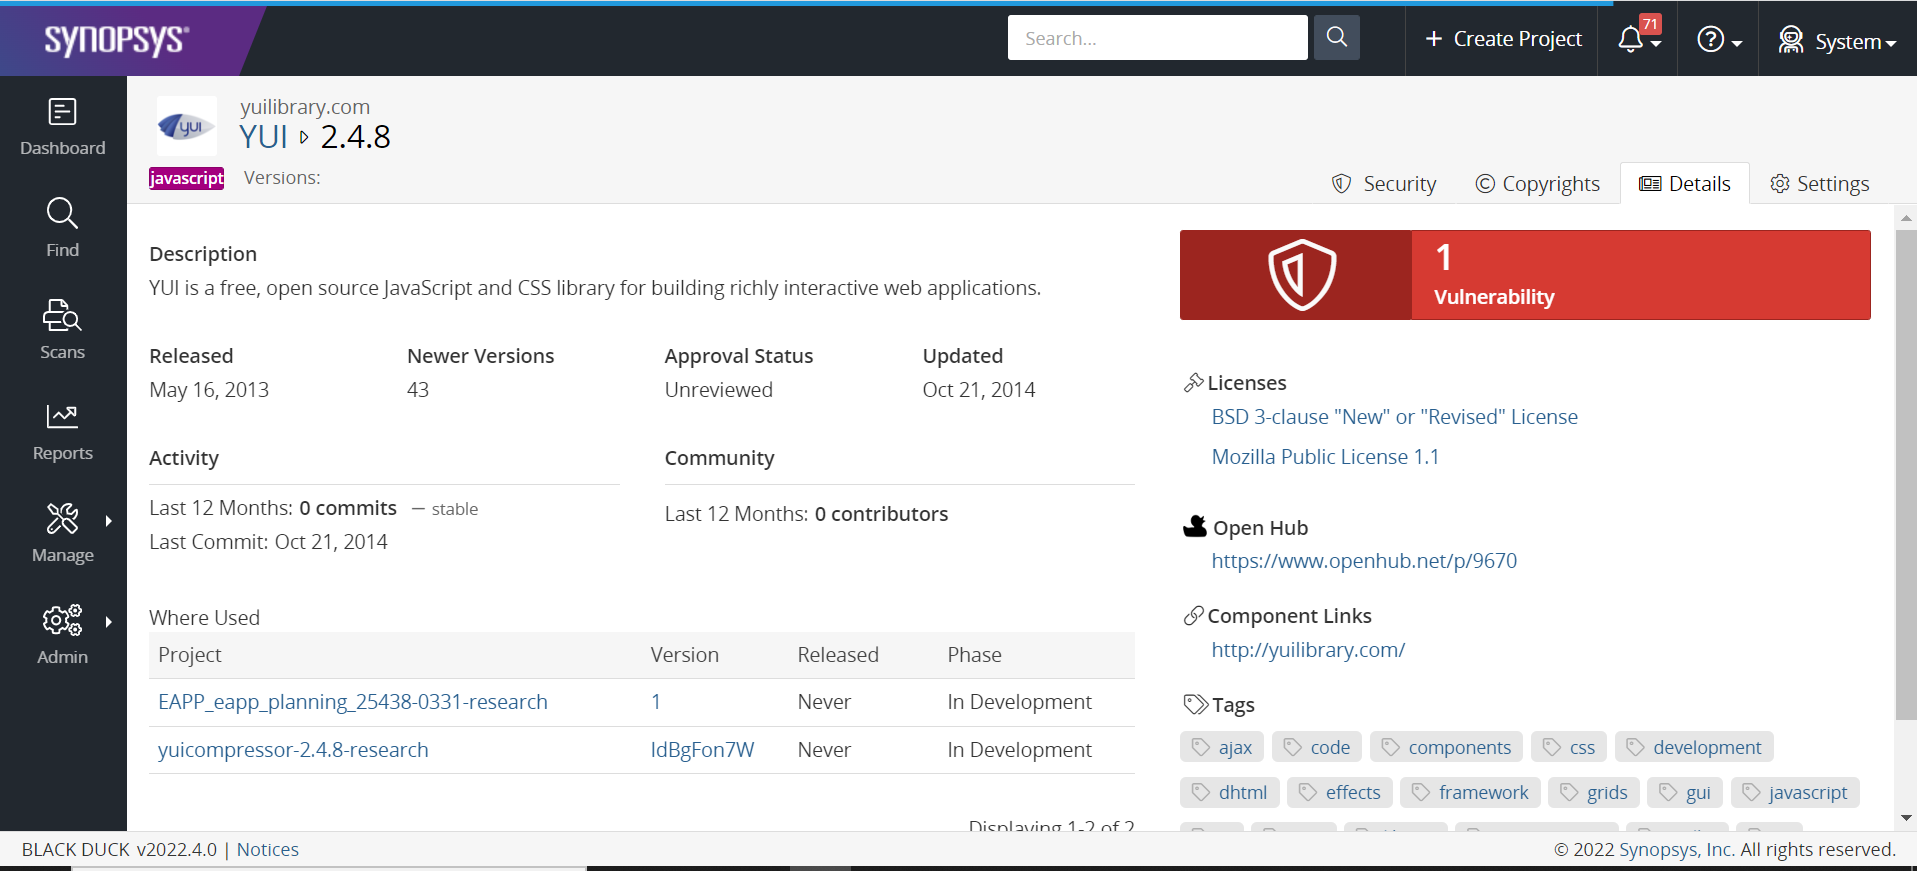Click the ajax tag
Image resolution: width=1917 pixels, height=871 pixels.
1222,747
